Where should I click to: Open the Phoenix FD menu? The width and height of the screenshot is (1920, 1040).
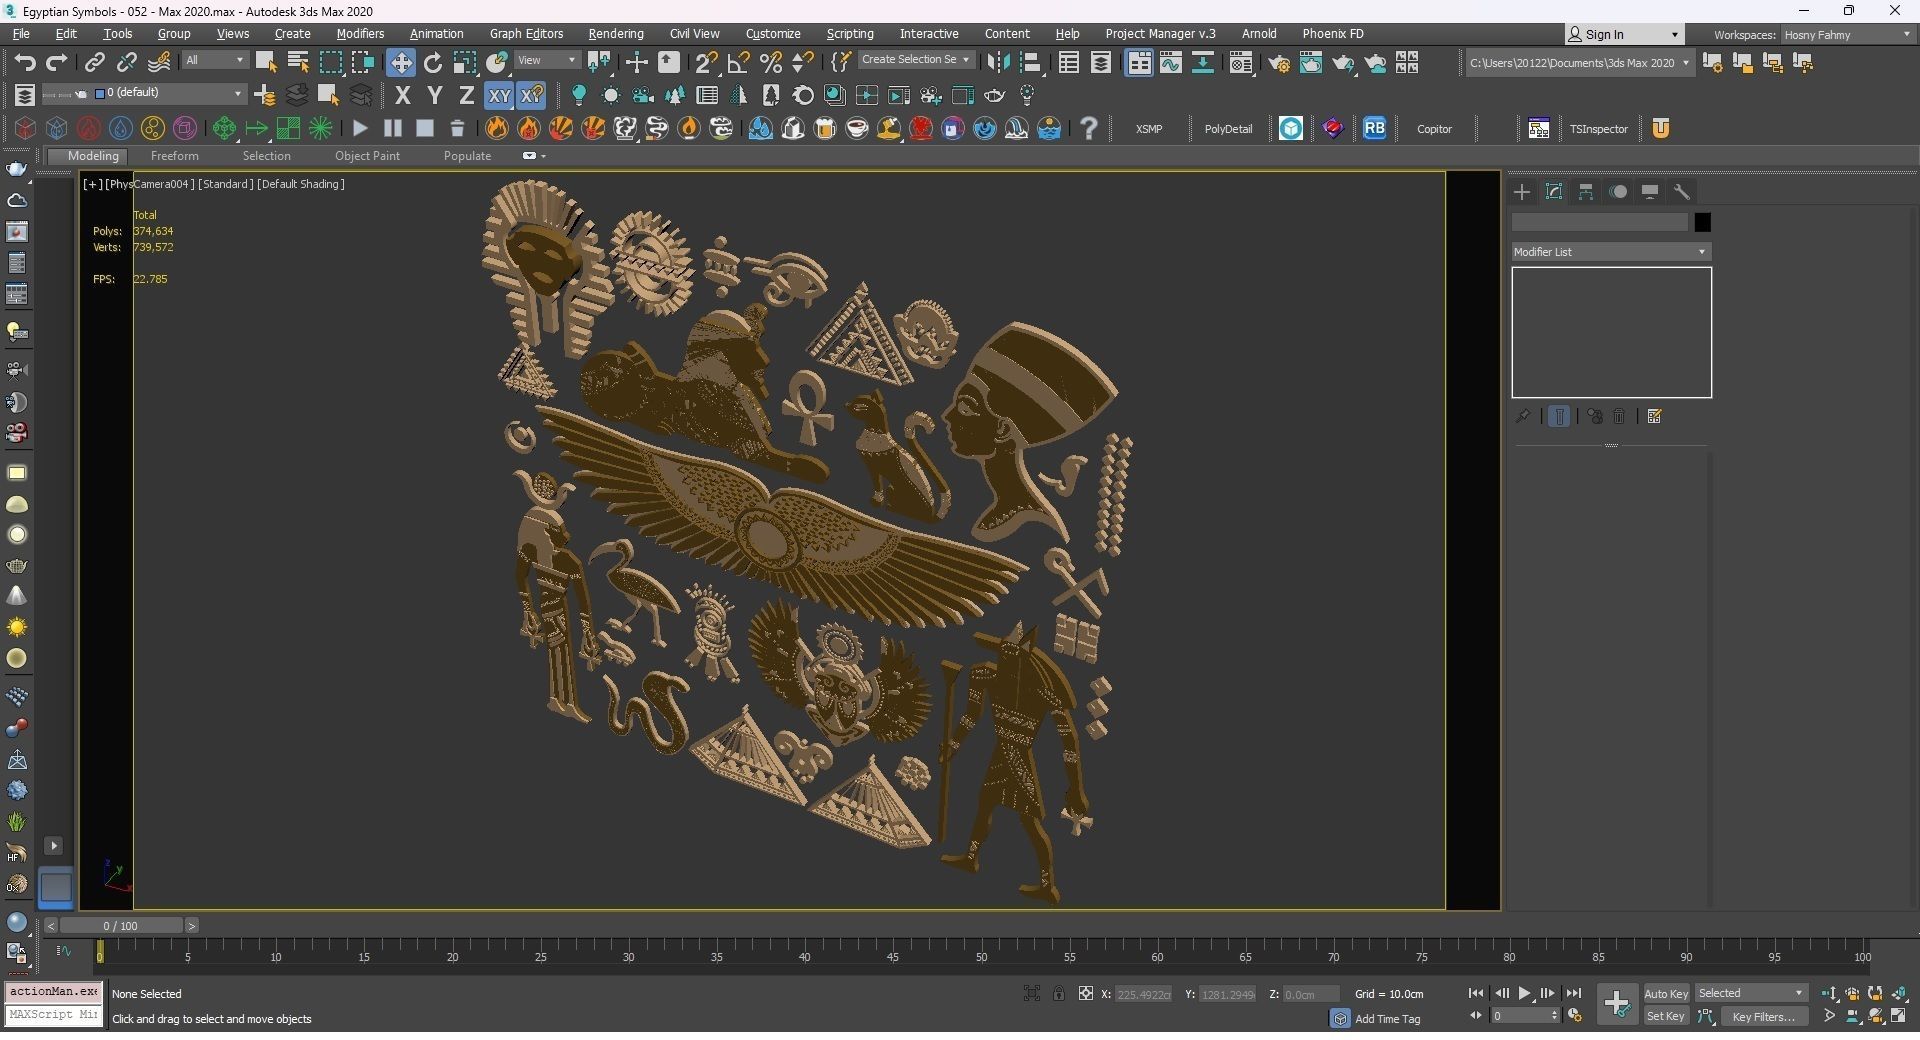tap(1333, 34)
